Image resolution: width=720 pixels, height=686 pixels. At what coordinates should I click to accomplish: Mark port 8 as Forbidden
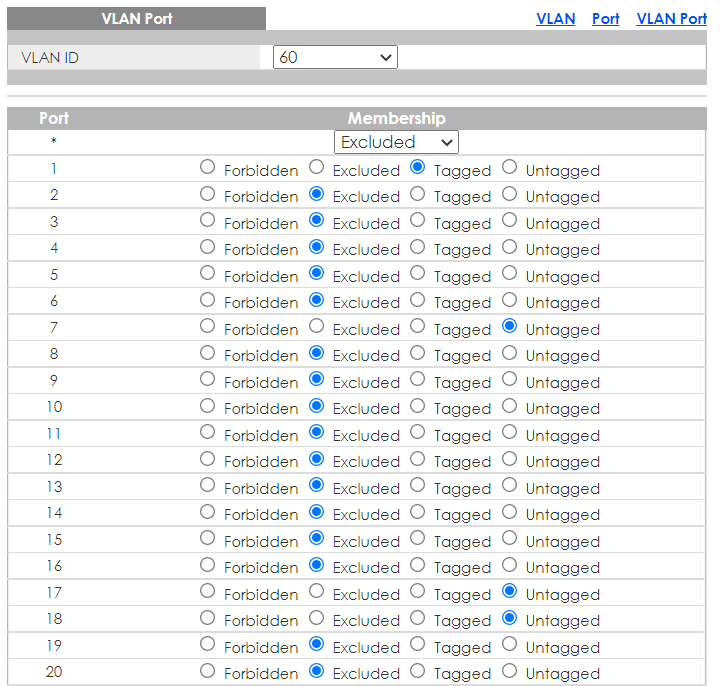[x=208, y=353]
